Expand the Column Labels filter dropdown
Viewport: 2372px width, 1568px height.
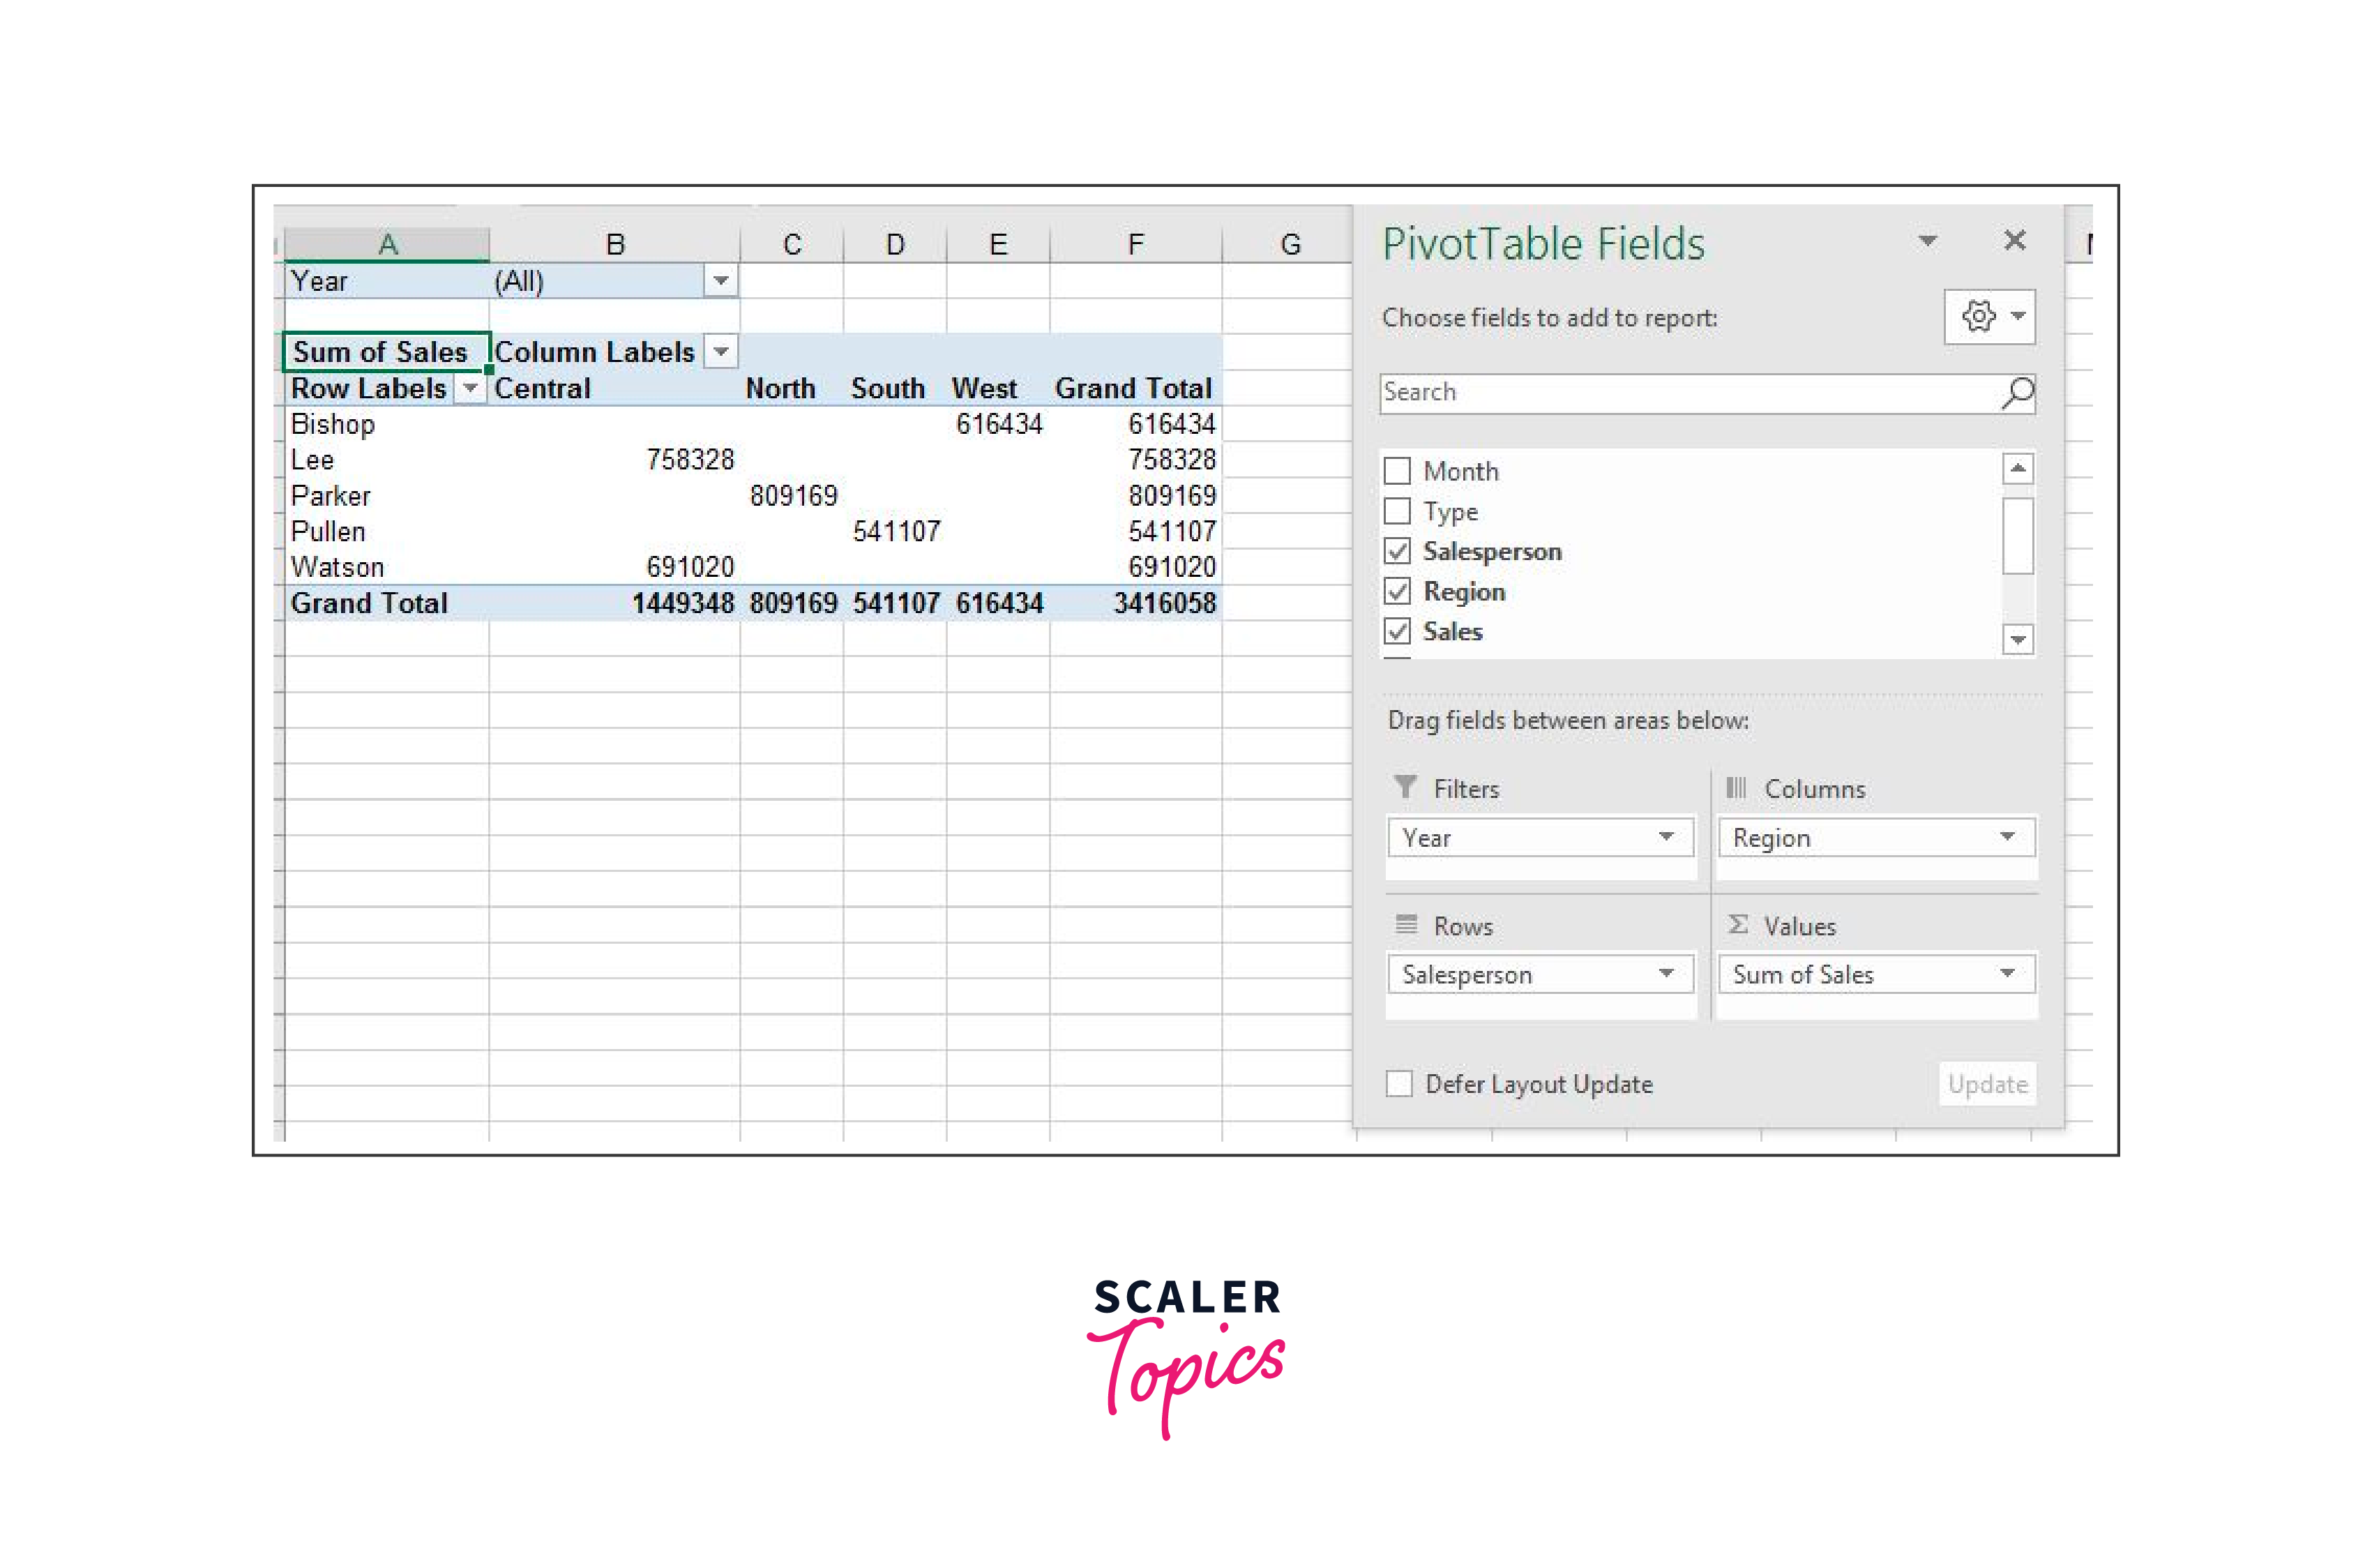pyautogui.click(x=720, y=352)
